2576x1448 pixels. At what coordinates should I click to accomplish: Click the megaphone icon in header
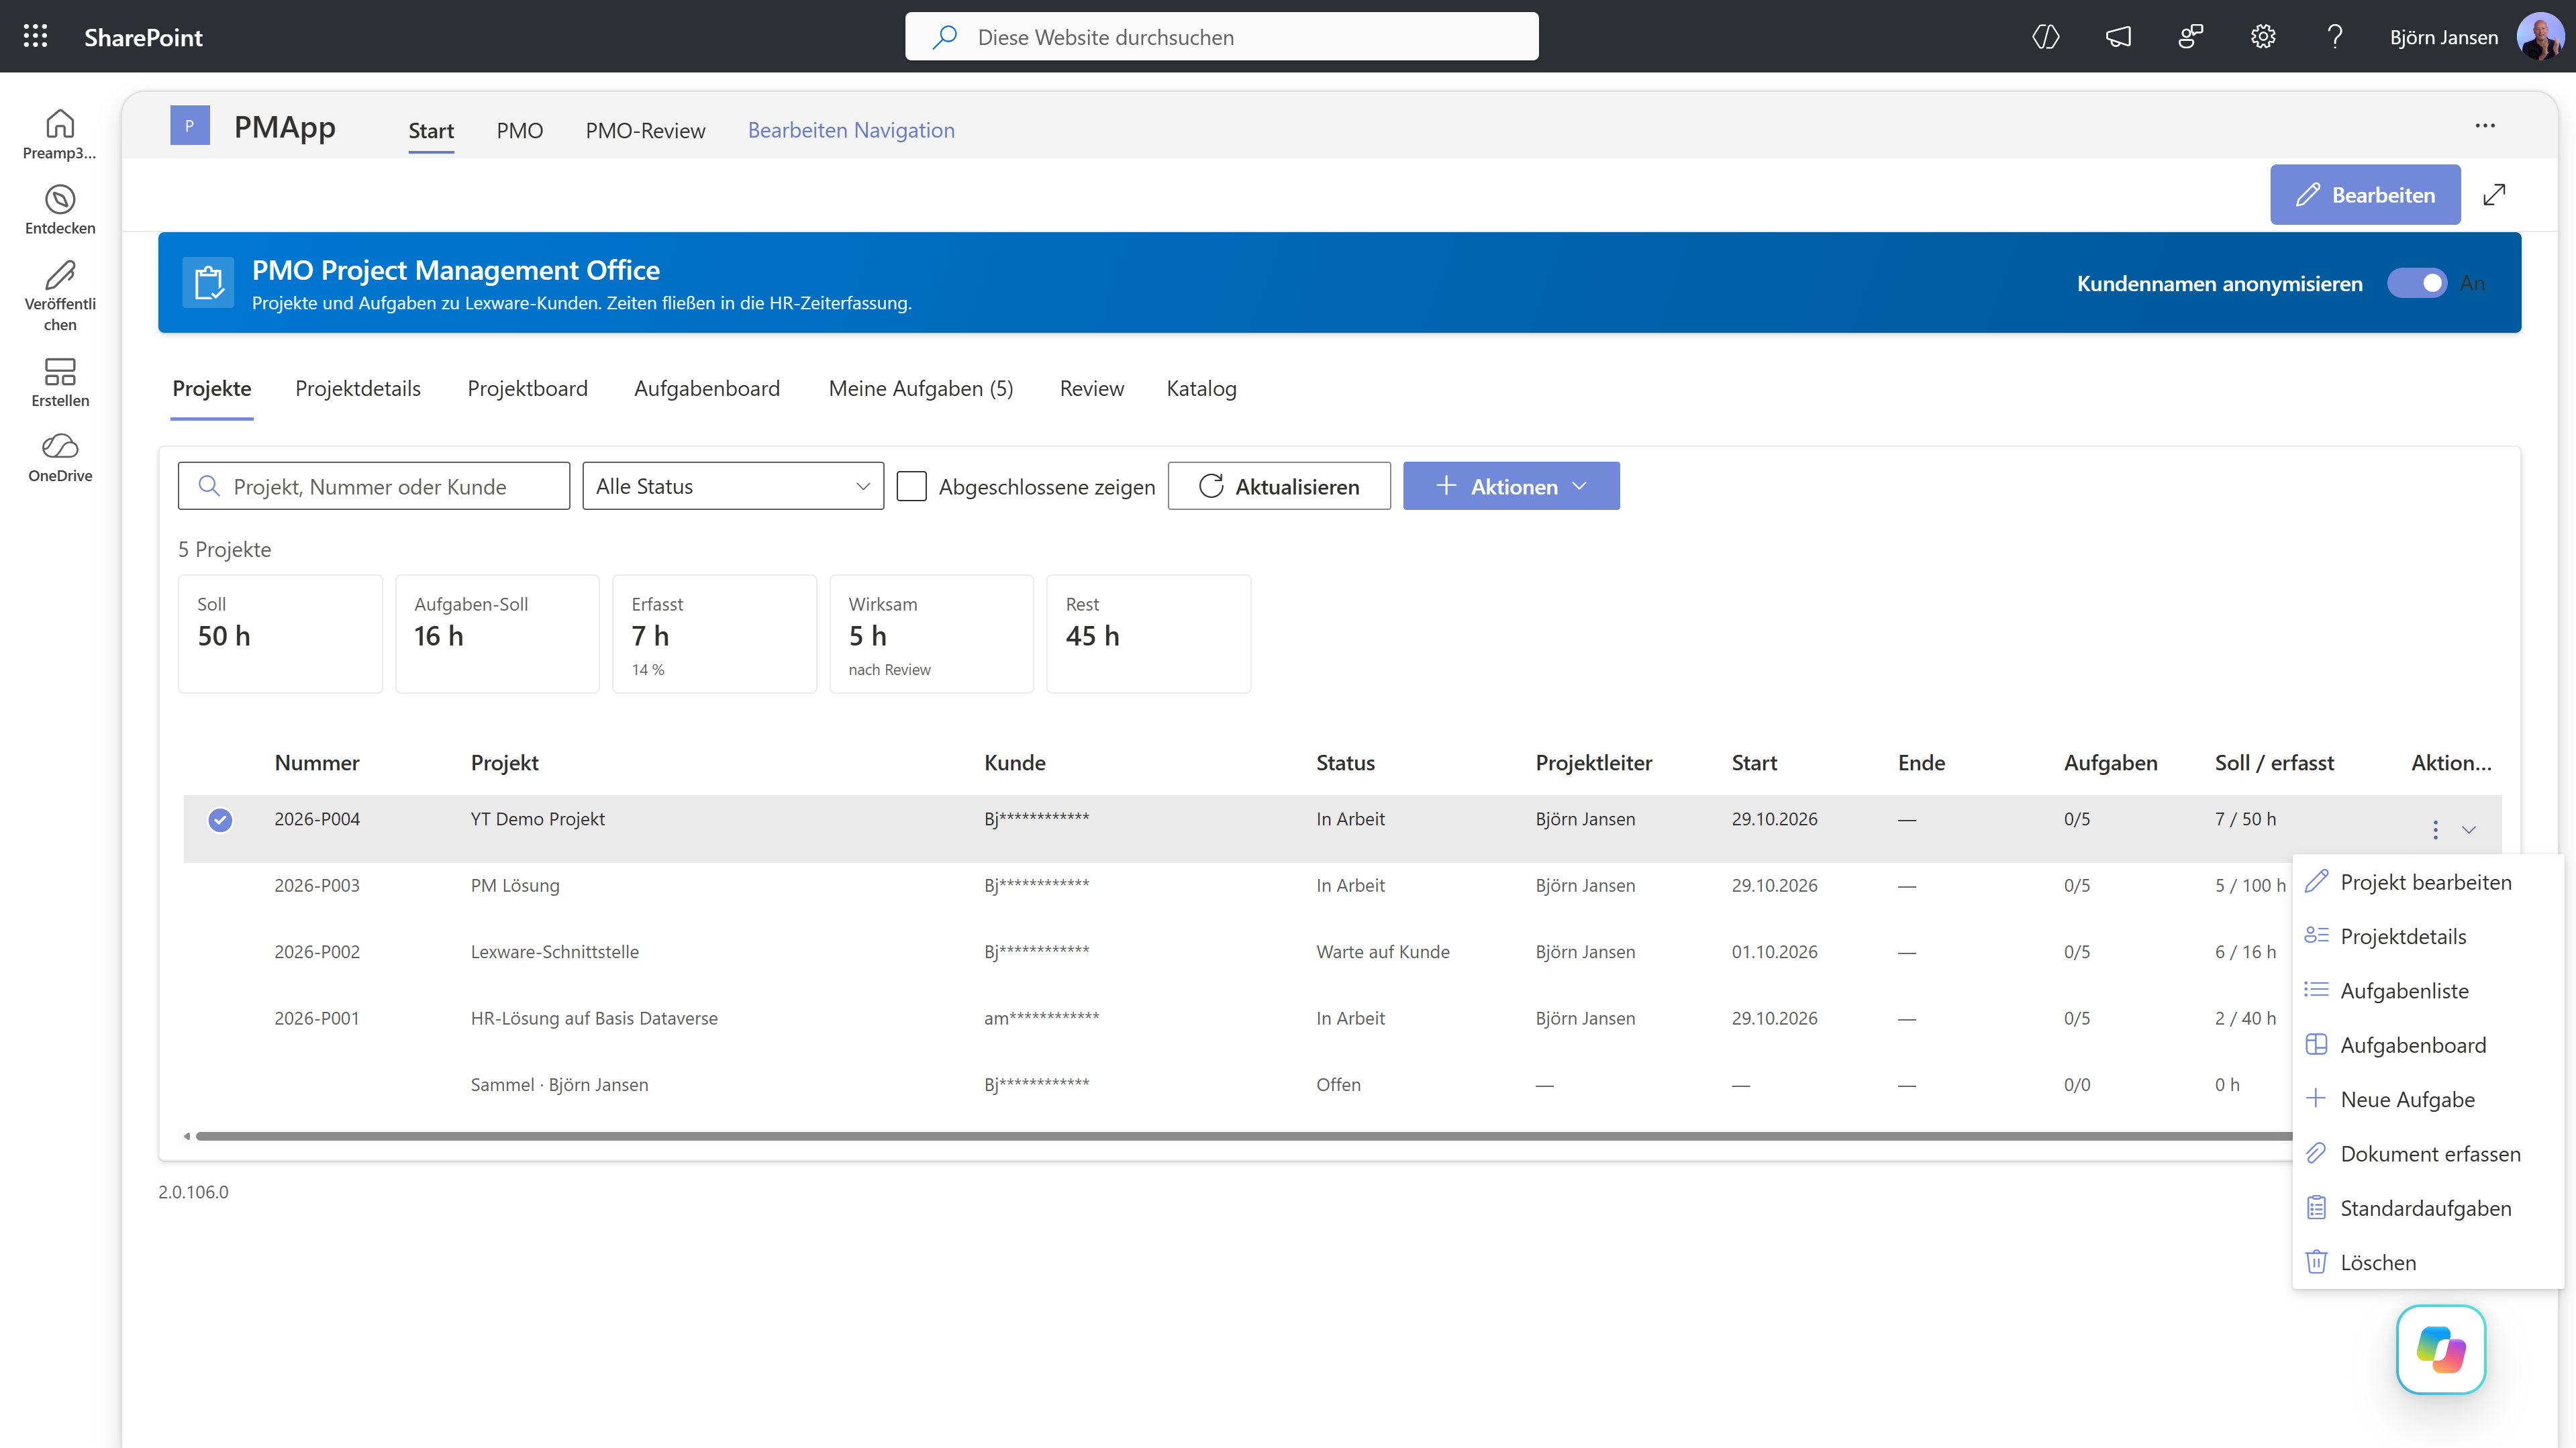(2118, 37)
